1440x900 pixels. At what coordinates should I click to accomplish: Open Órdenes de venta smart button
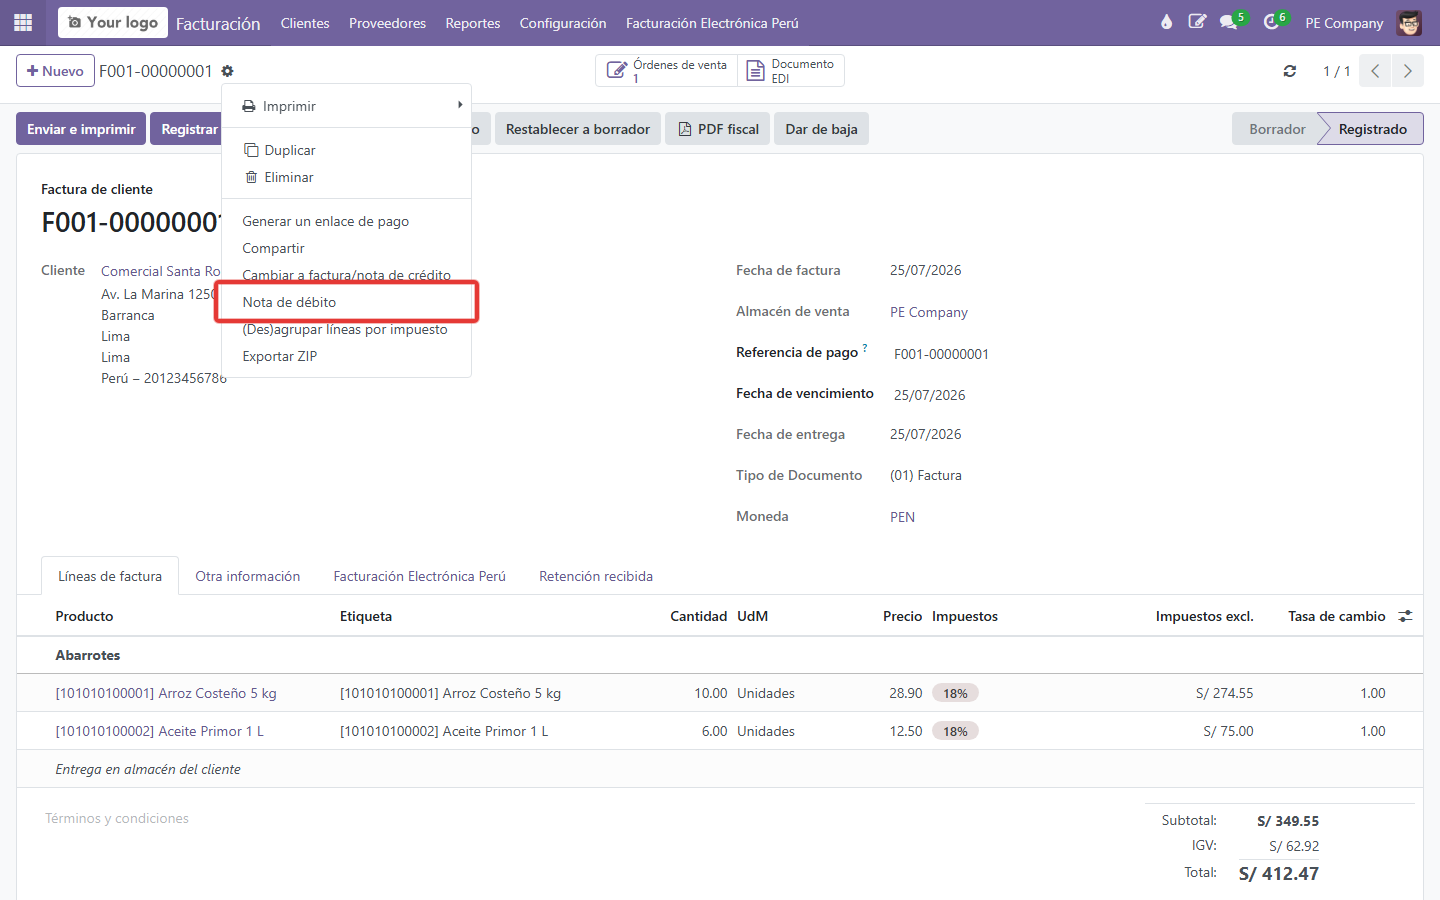[x=667, y=71]
